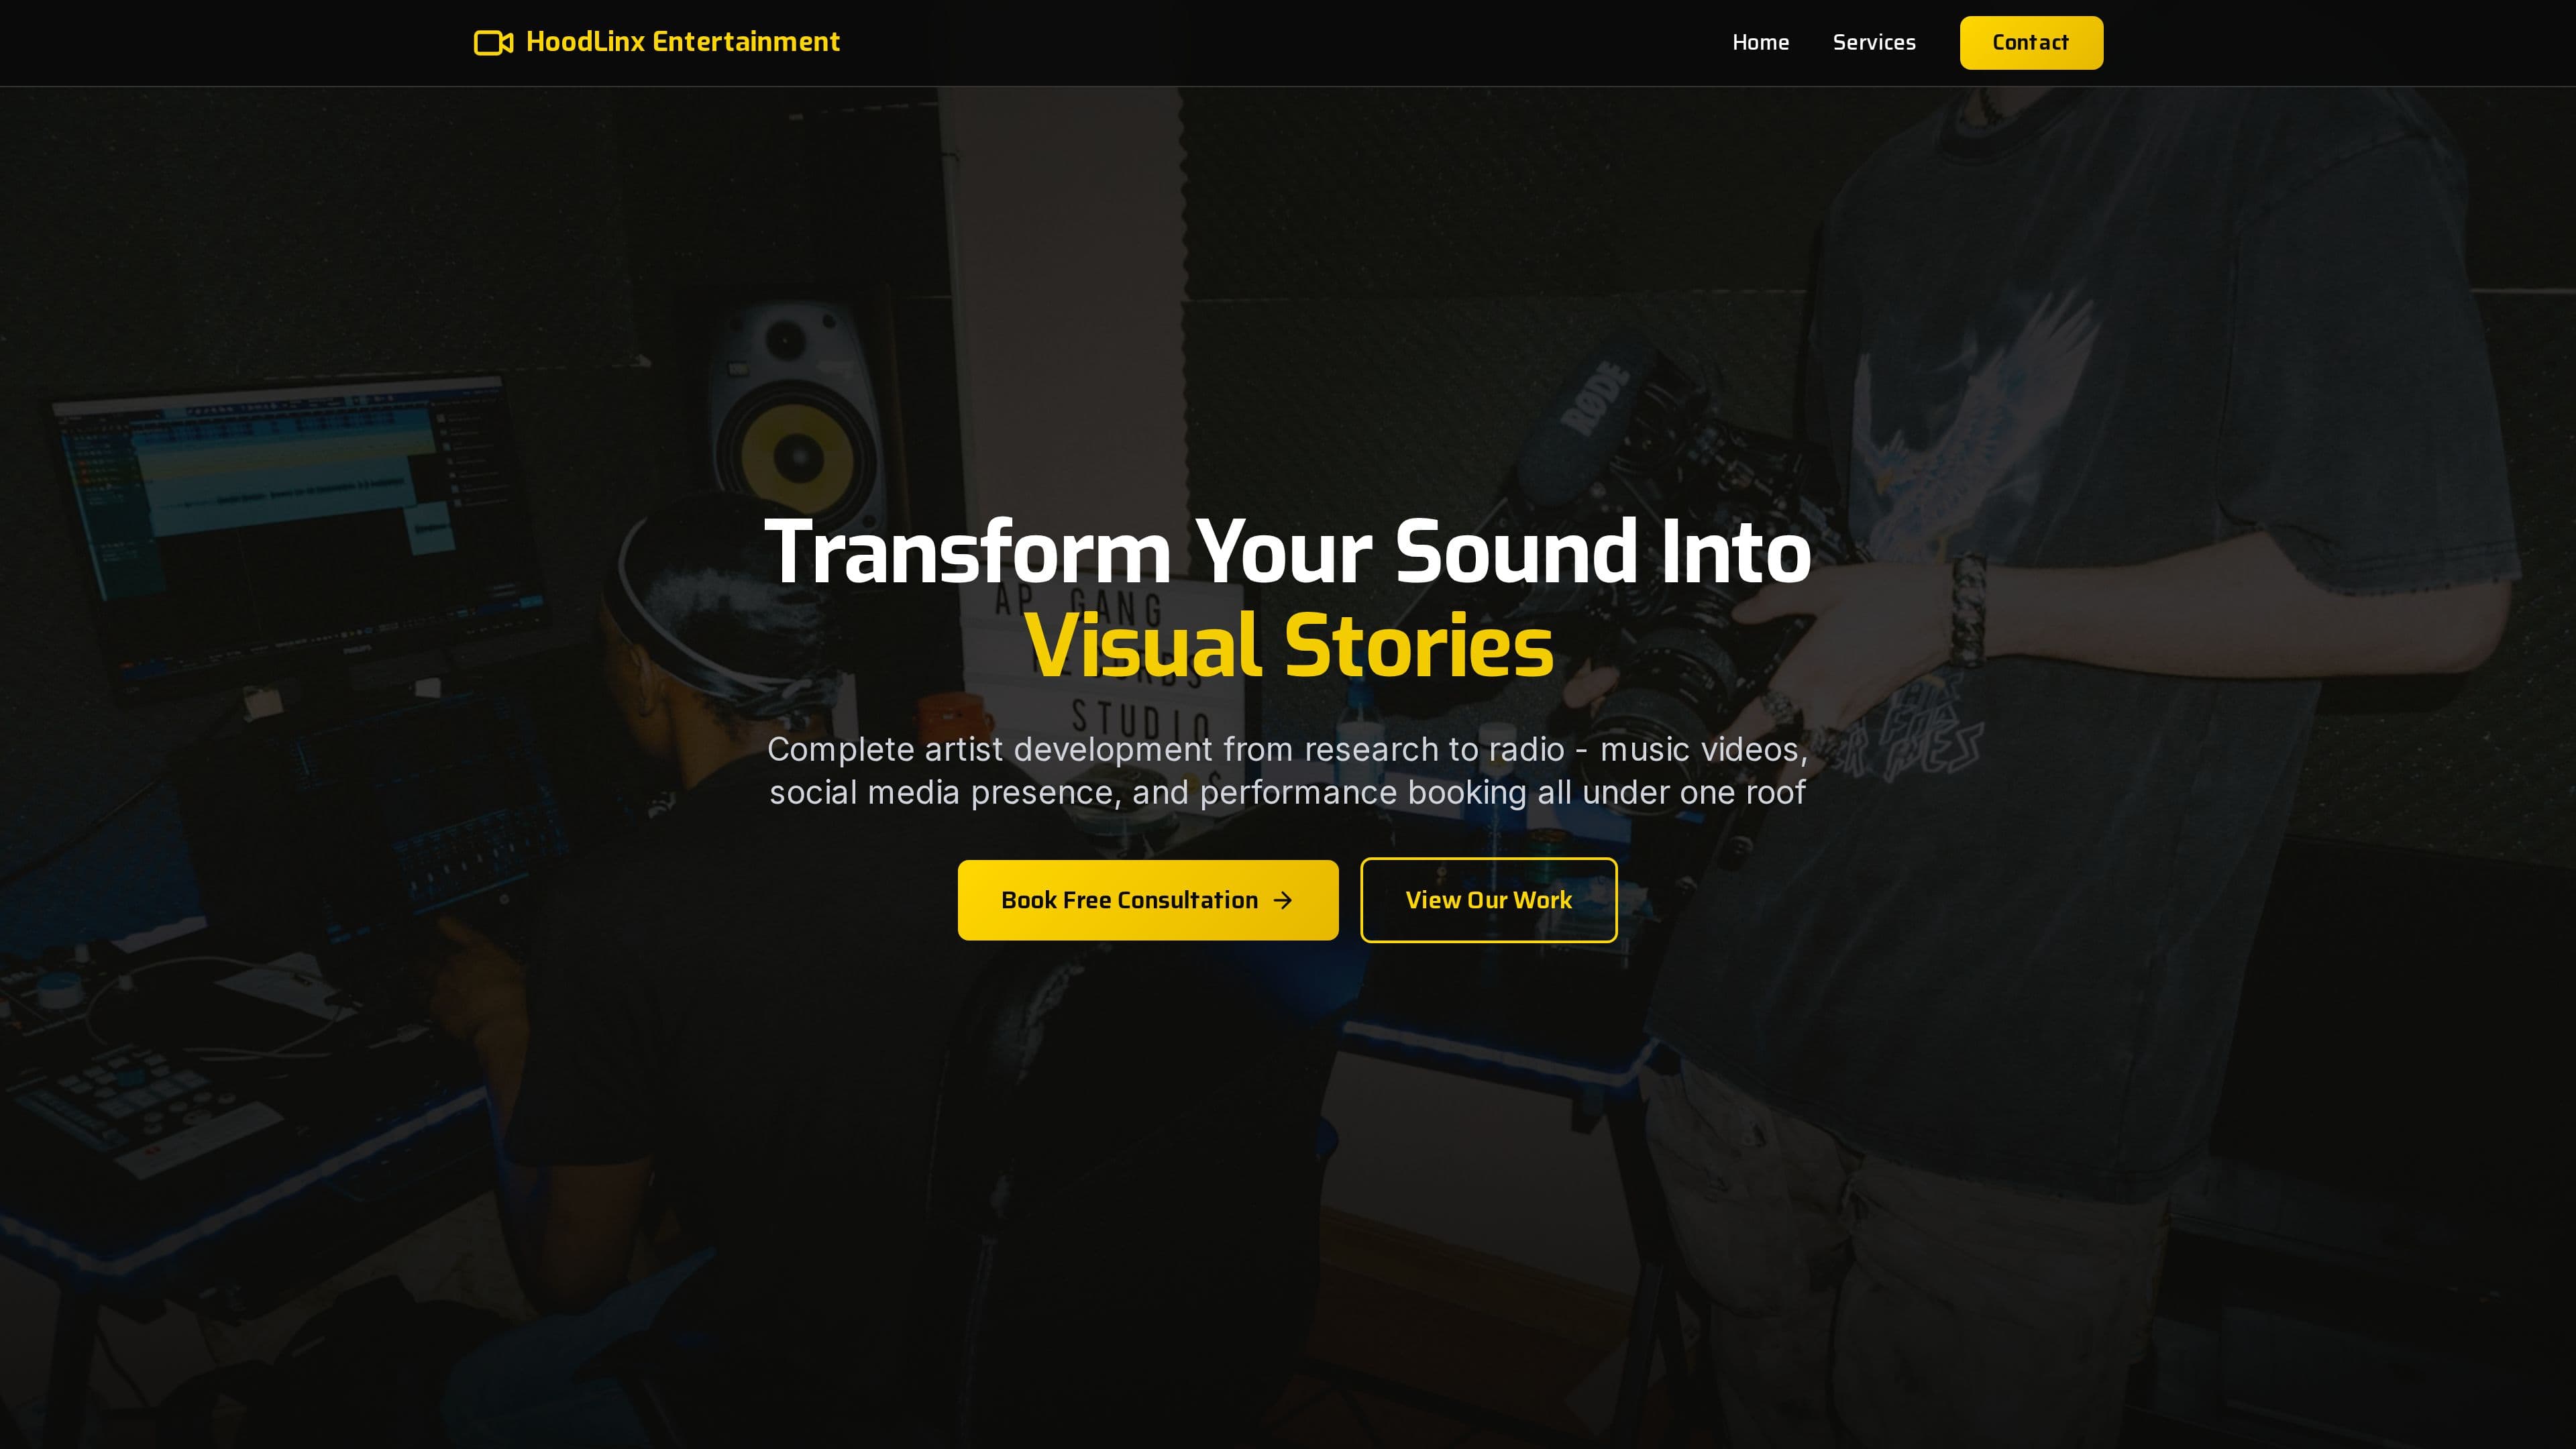Click the arrow icon on the Book Free Consultation button
This screenshot has width=2576, height=1449.
[x=1283, y=900]
